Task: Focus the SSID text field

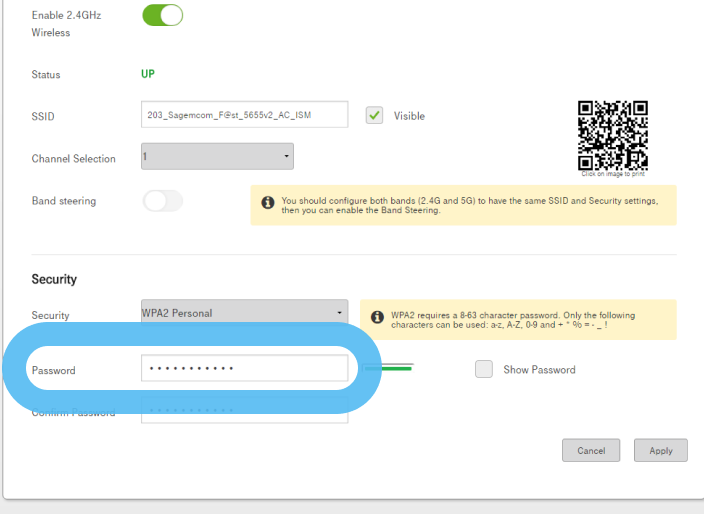Action: [244, 115]
